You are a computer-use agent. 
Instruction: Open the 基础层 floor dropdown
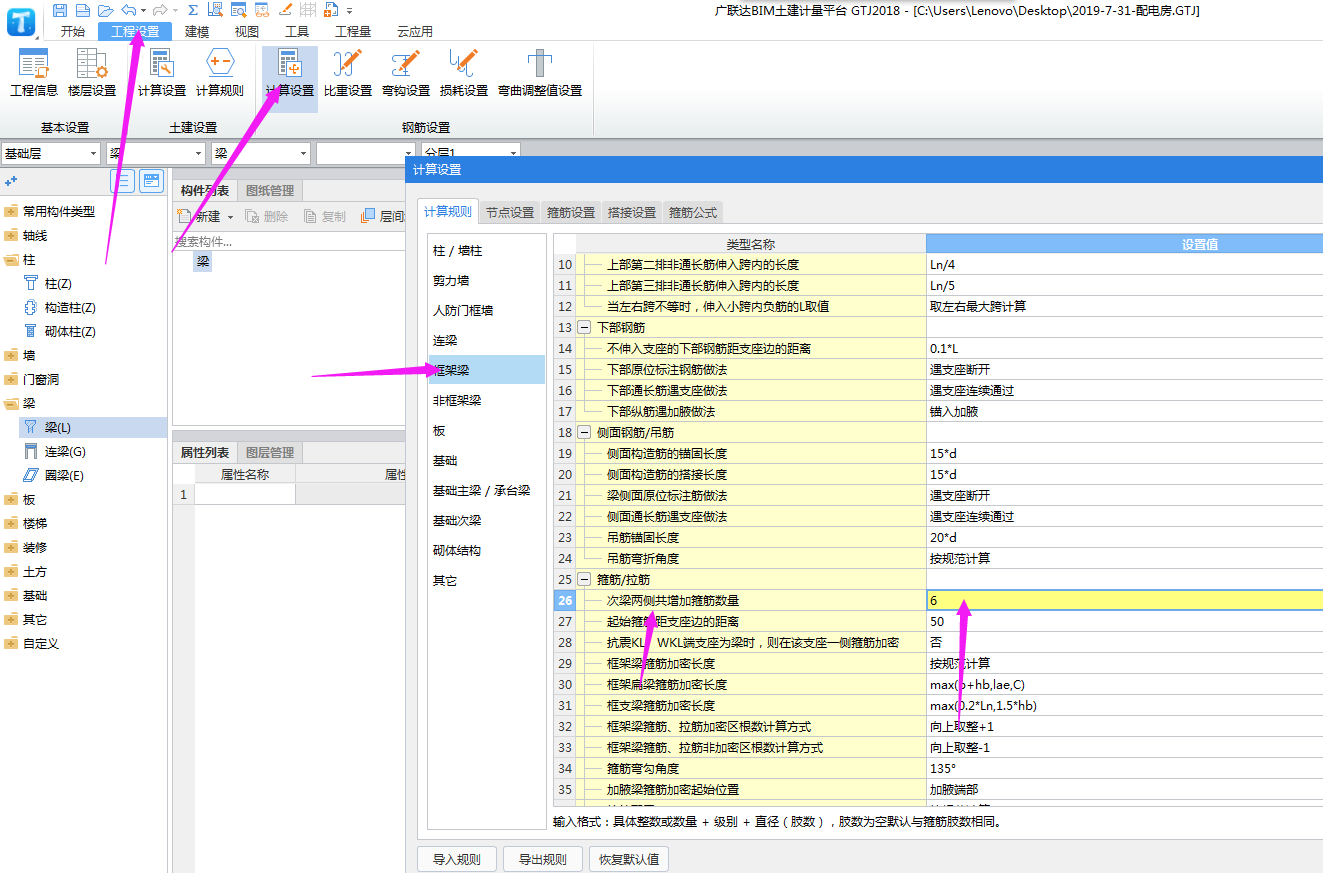(50, 153)
